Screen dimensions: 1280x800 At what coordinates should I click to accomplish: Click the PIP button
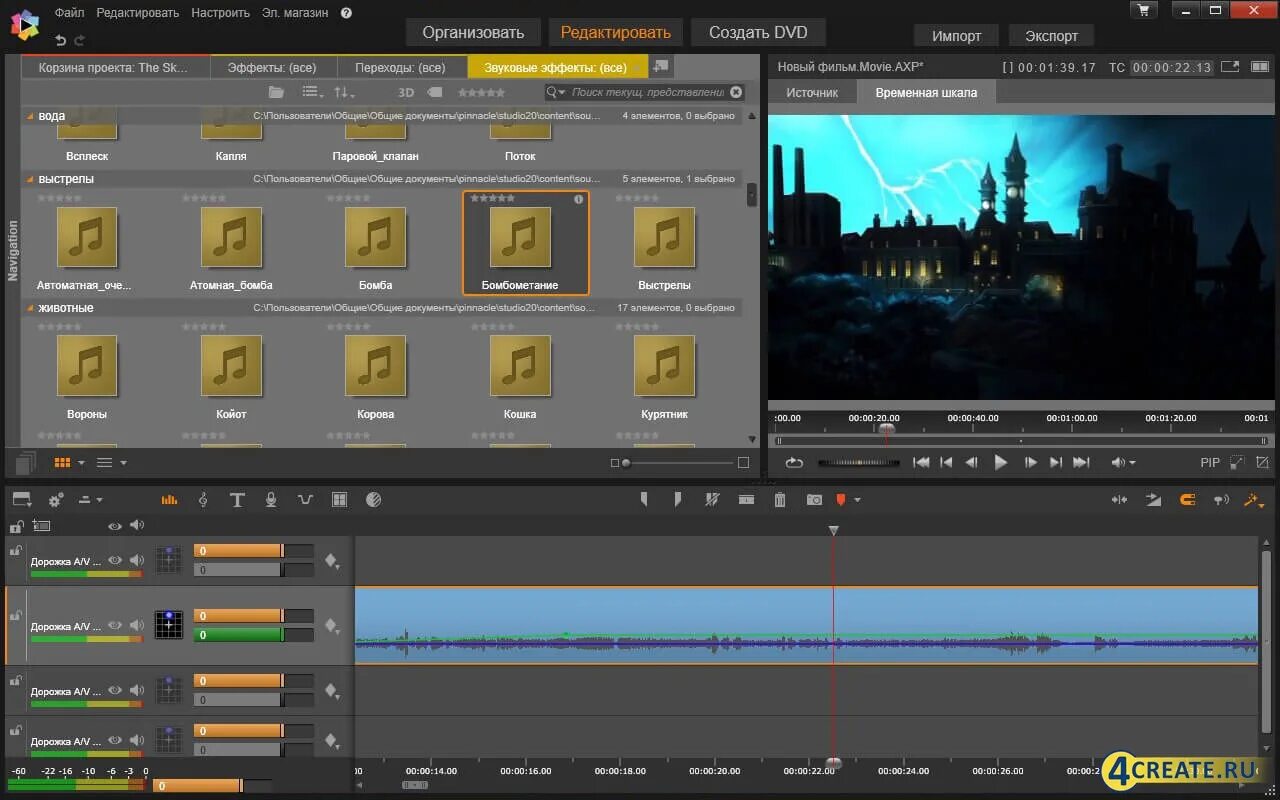pyautogui.click(x=1210, y=462)
